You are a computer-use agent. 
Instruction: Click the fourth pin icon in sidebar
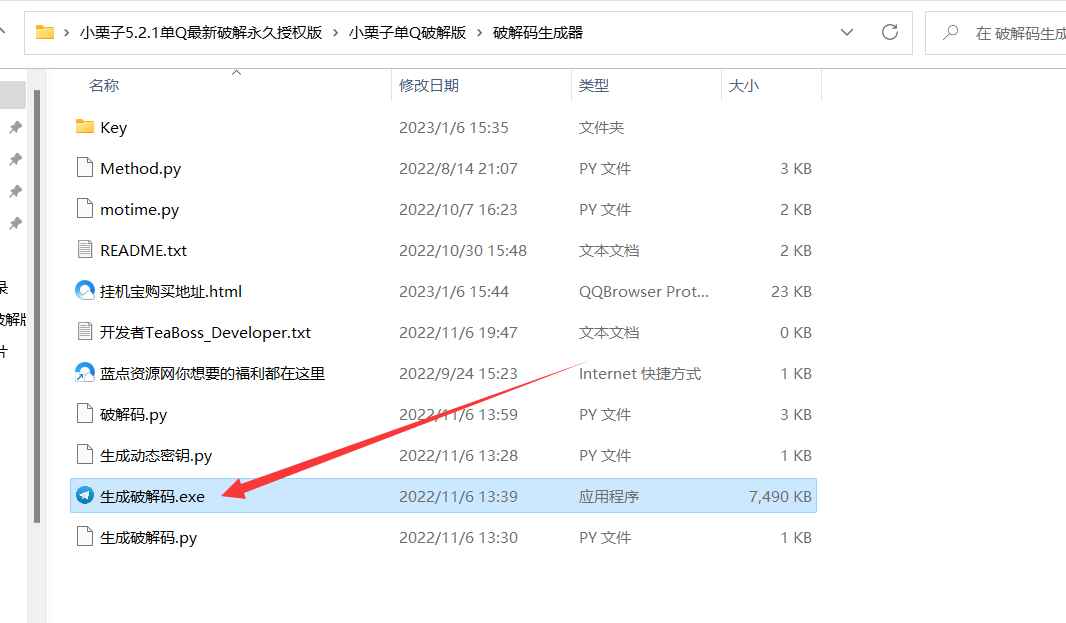[x=15, y=223]
